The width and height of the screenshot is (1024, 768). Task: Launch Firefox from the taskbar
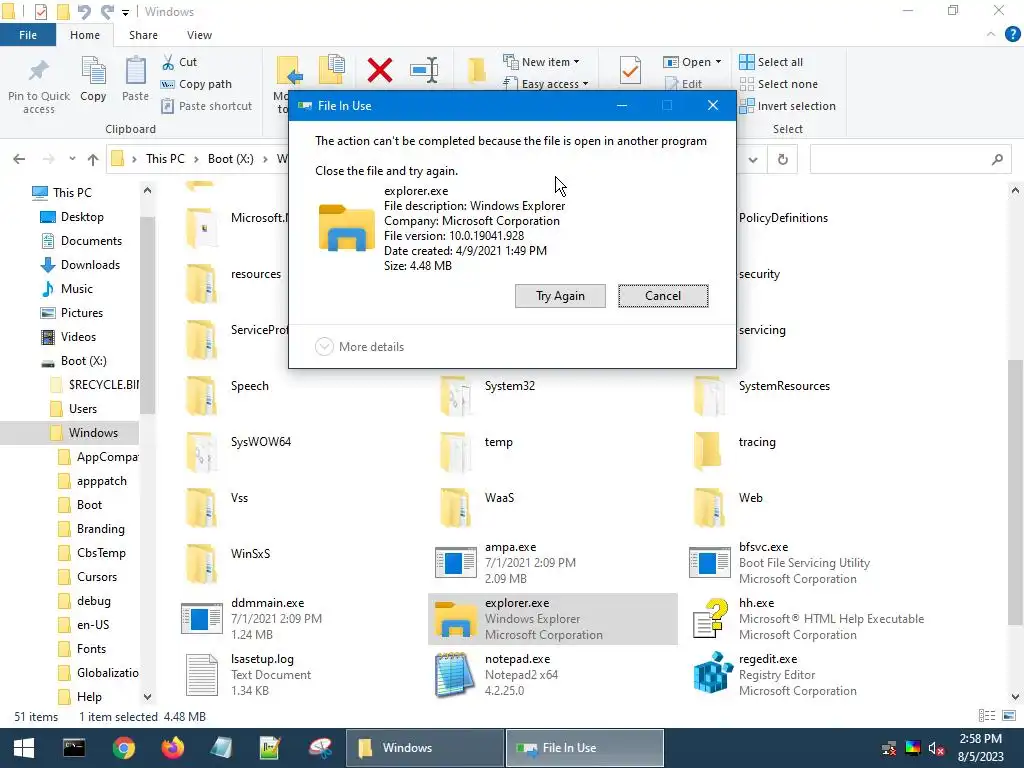173,748
